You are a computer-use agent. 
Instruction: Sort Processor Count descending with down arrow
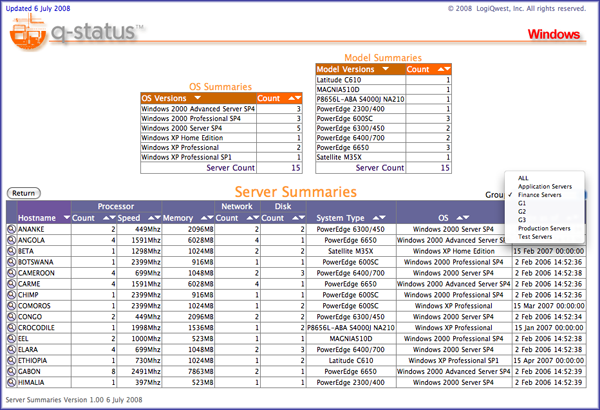pyautogui.click(x=112, y=217)
